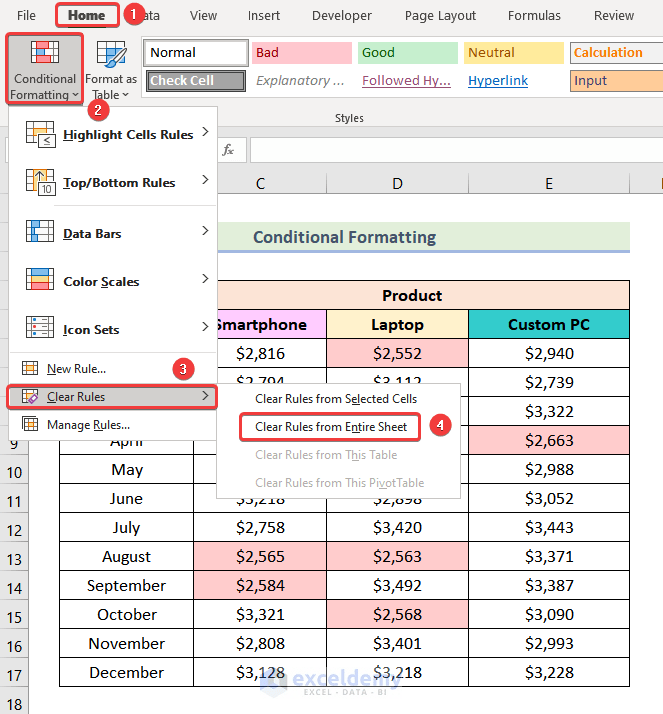Expand Color Scales submenu arrow
Viewport: 663px width, 714px height.
pyautogui.click(x=205, y=279)
